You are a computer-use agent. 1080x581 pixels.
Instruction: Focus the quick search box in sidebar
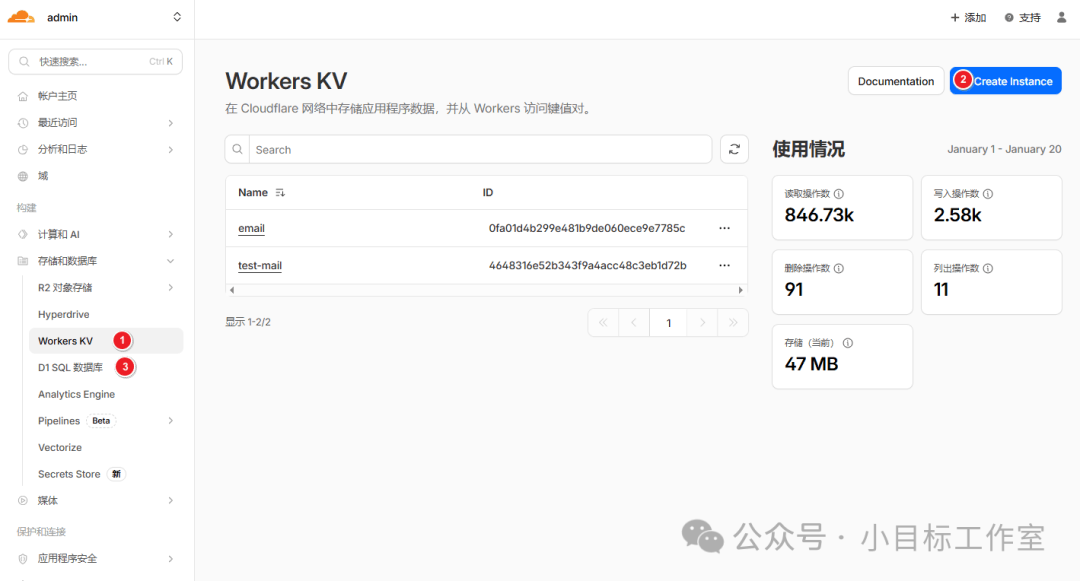[x=95, y=61]
